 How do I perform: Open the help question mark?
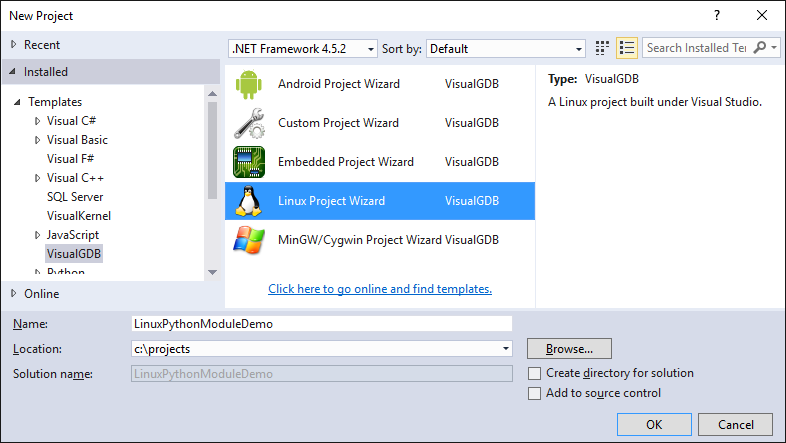717,15
